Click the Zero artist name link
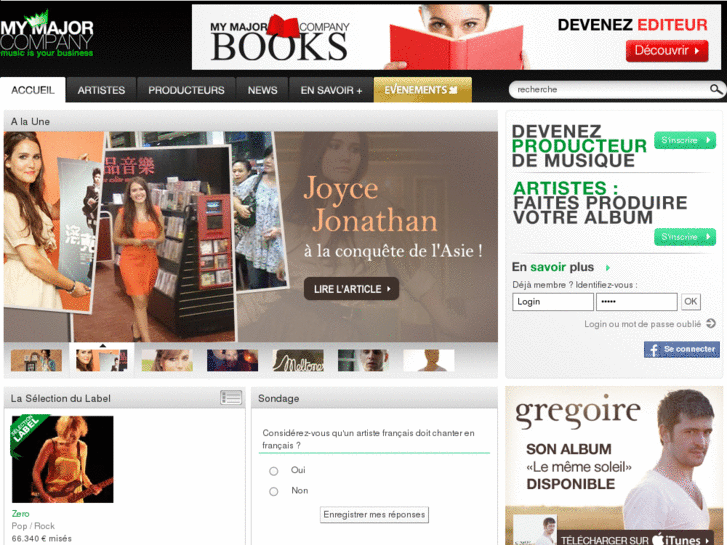The height and width of the screenshot is (545, 727). coord(20,513)
